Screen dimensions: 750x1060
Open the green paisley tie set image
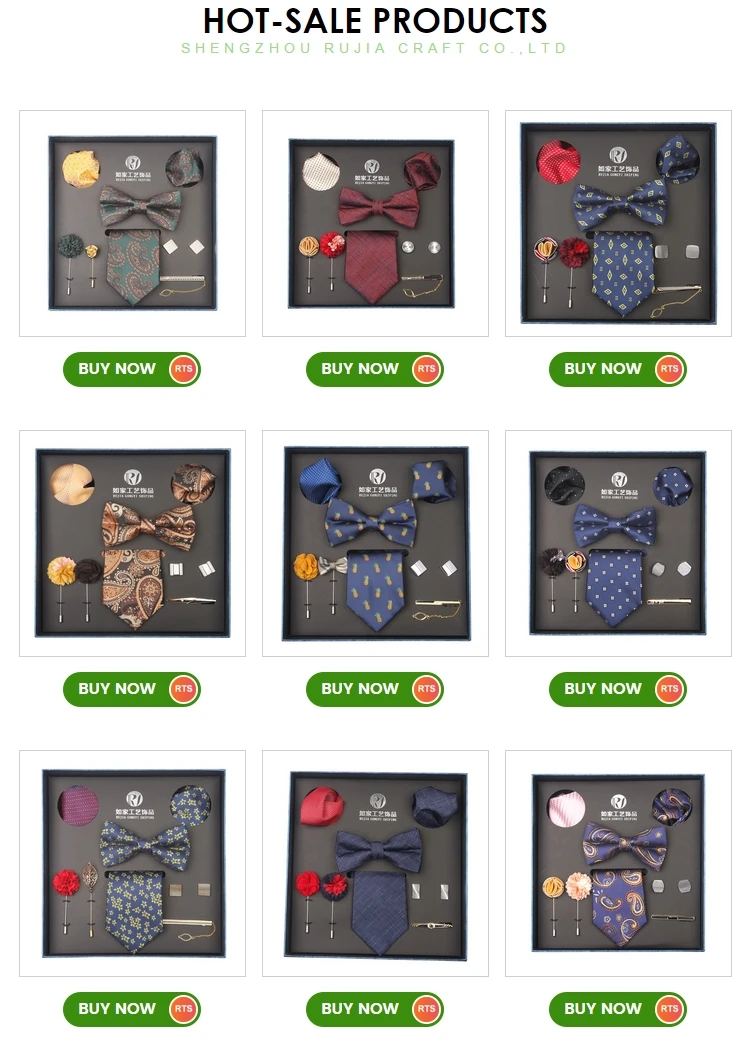(133, 223)
